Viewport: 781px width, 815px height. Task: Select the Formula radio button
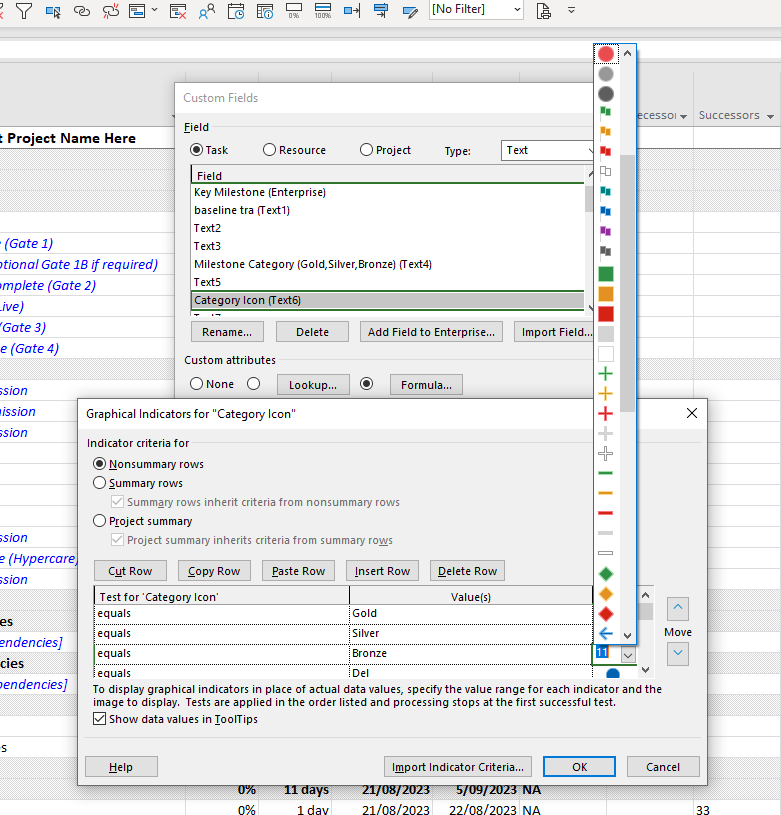(366, 384)
